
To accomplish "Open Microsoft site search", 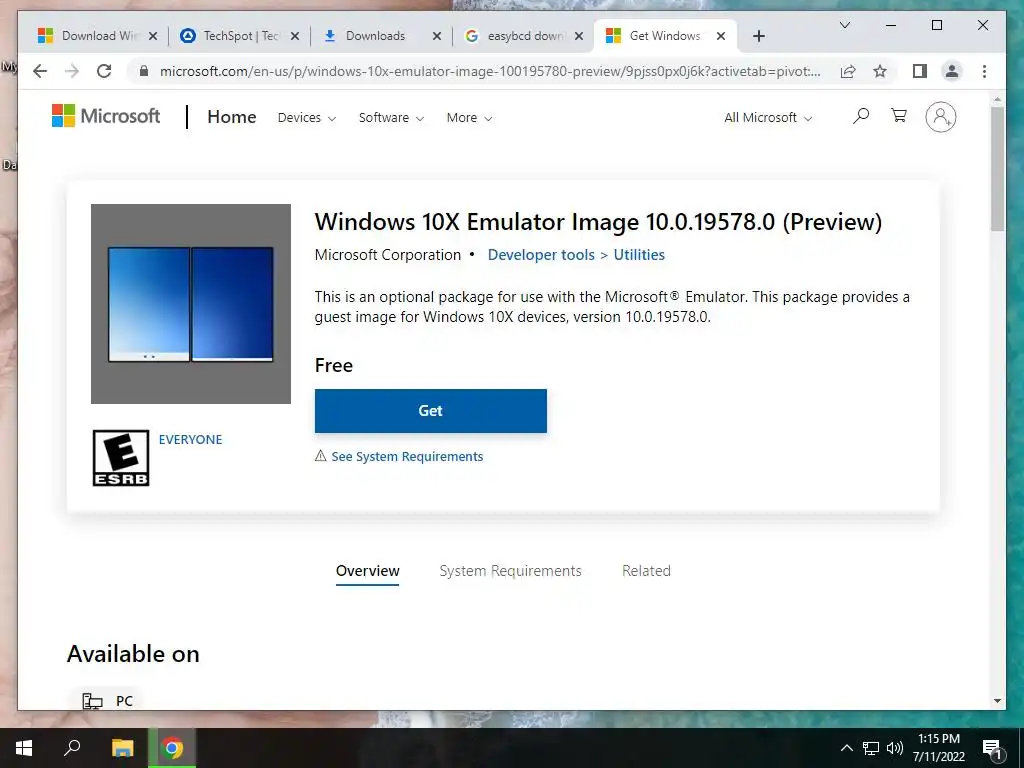I will point(861,116).
